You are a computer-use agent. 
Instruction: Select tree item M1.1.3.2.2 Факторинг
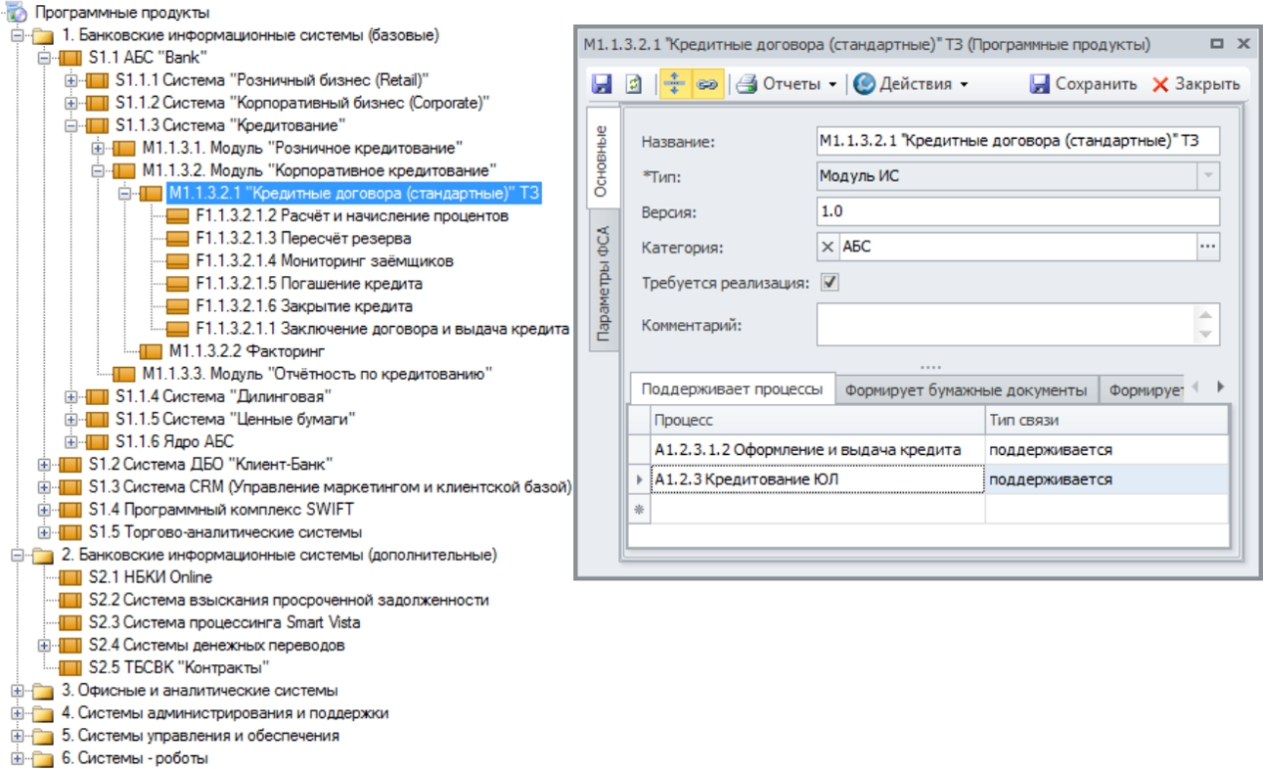coord(247,351)
